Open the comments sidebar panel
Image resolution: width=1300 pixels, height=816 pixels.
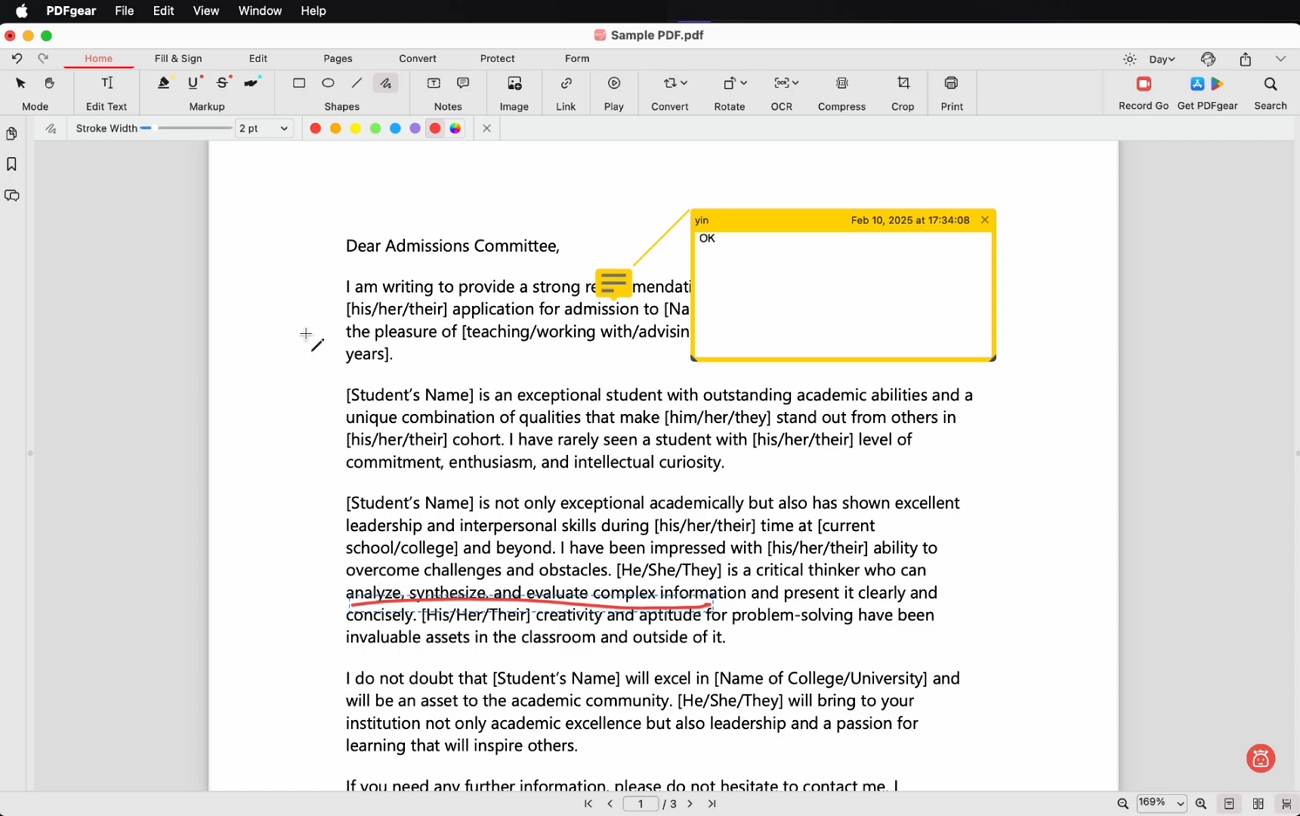pos(12,196)
